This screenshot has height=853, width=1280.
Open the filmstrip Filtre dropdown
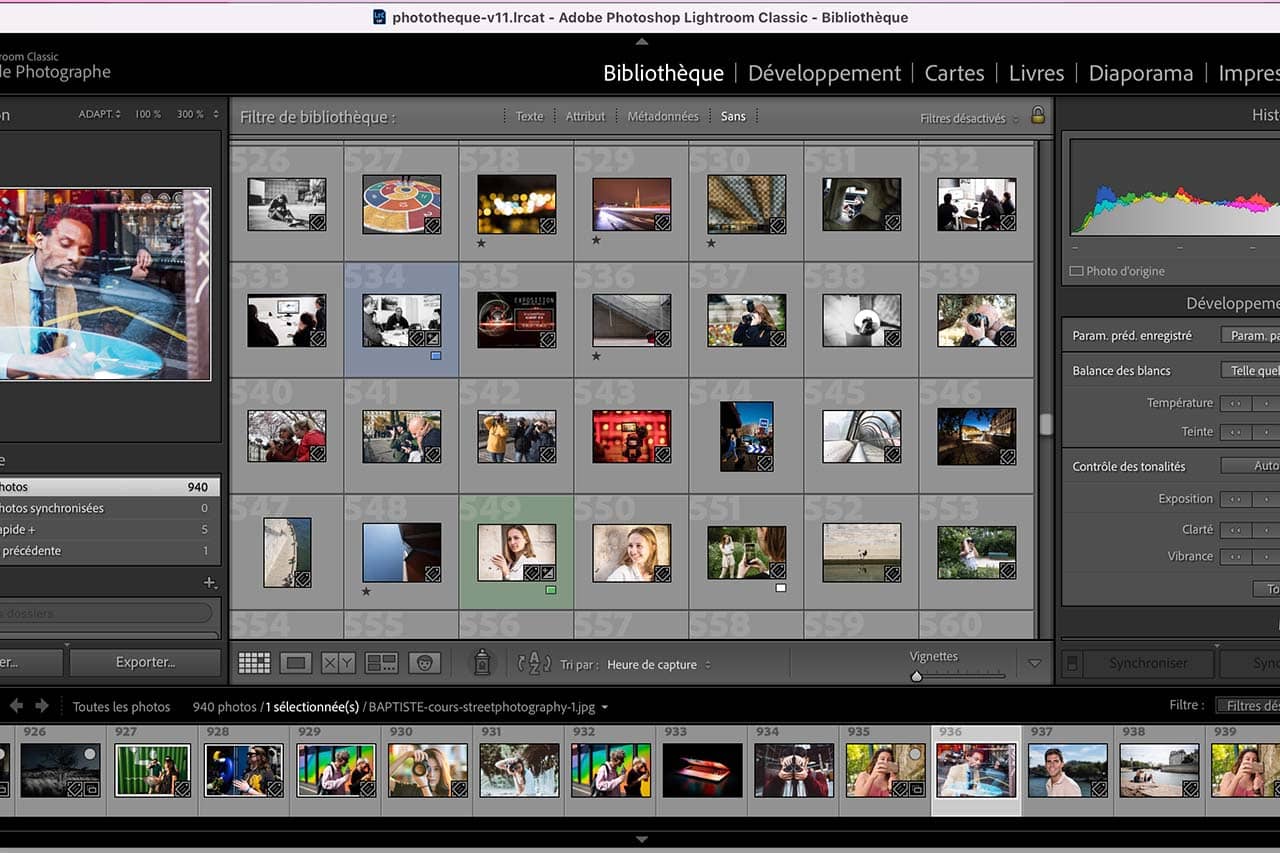pyautogui.click(x=1248, y=705)
